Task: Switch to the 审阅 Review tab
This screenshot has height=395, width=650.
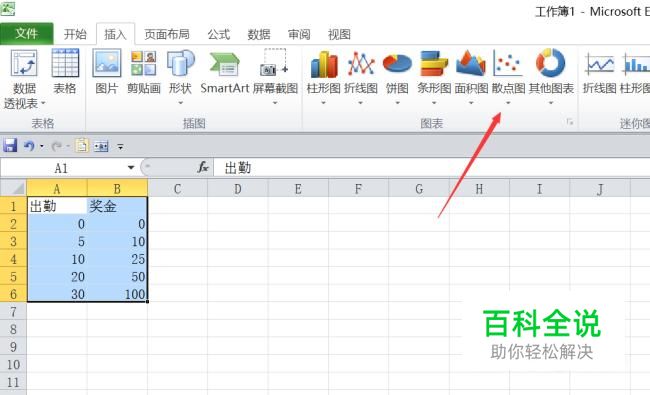Action: coord(299,34)
